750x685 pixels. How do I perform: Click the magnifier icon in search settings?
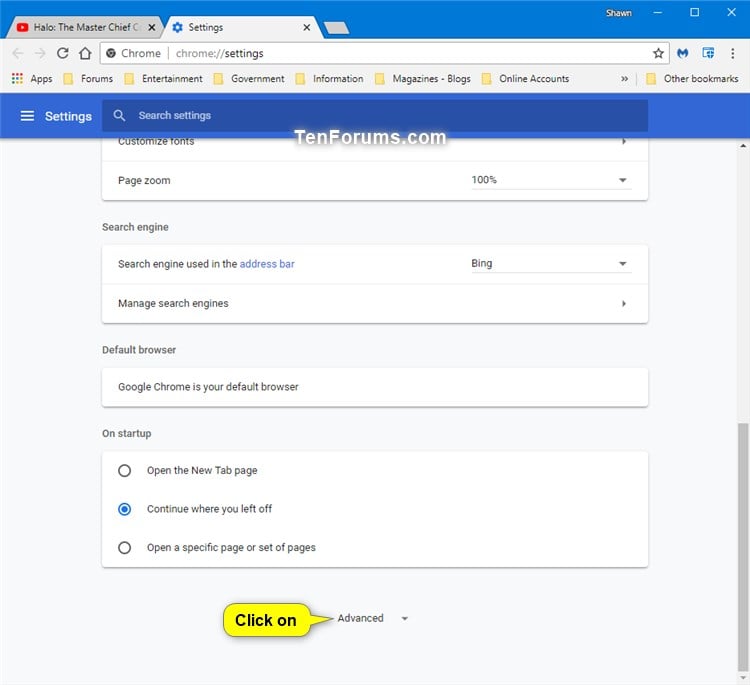119,115
